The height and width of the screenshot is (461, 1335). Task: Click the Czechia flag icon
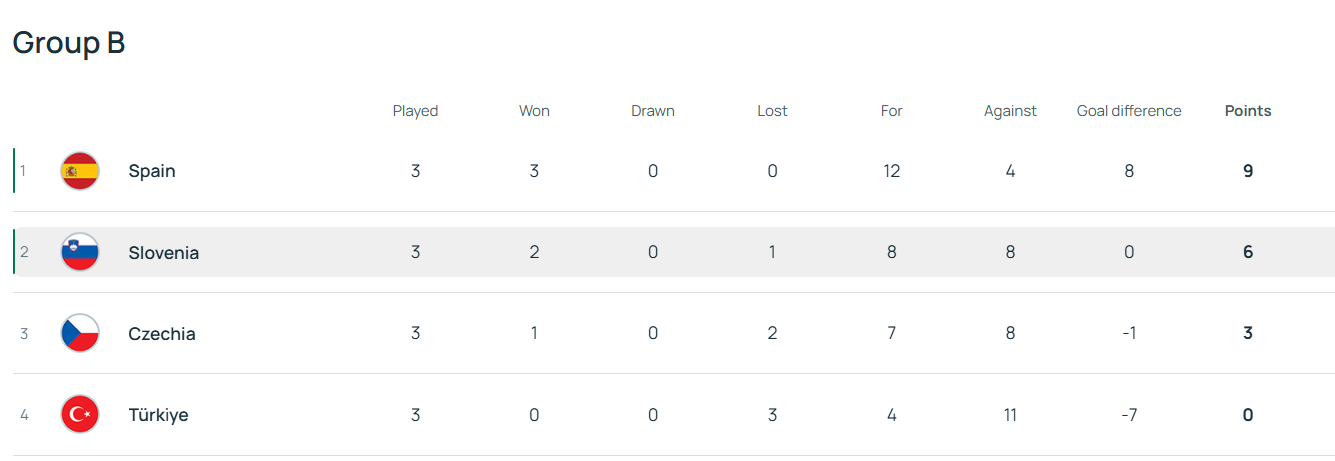80,333
